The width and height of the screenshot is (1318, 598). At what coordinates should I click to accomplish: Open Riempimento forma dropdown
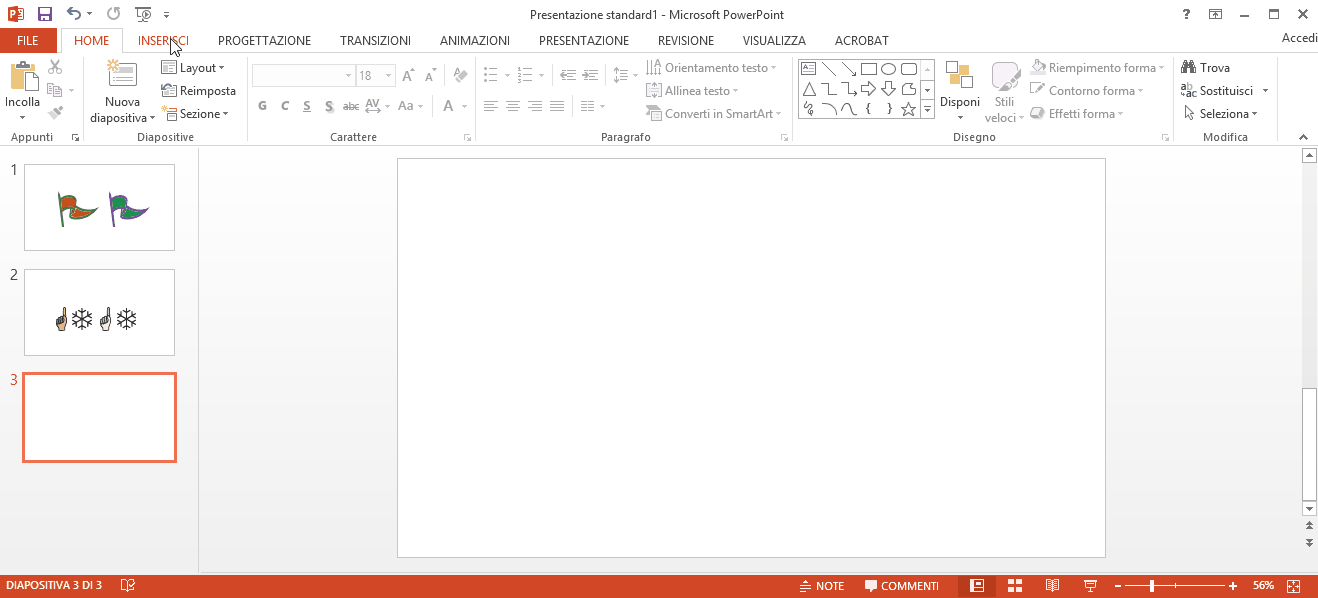pos(1098,68)
